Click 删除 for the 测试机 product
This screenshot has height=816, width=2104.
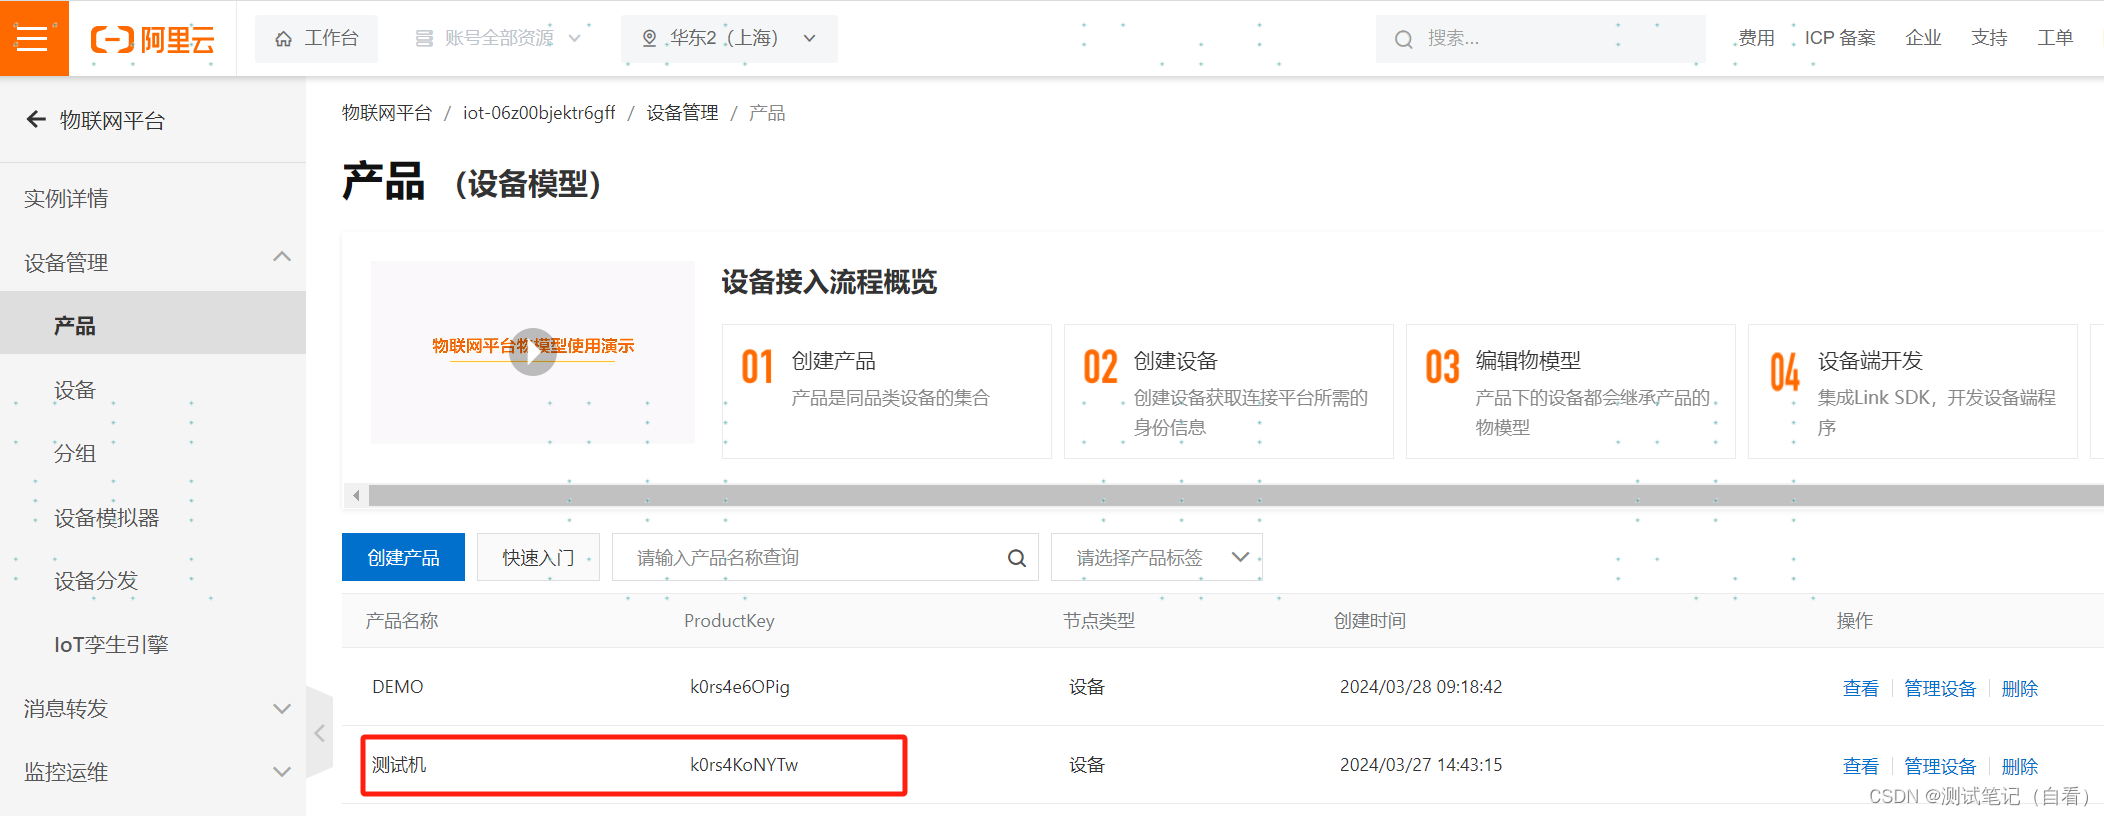click(2019, 766)
